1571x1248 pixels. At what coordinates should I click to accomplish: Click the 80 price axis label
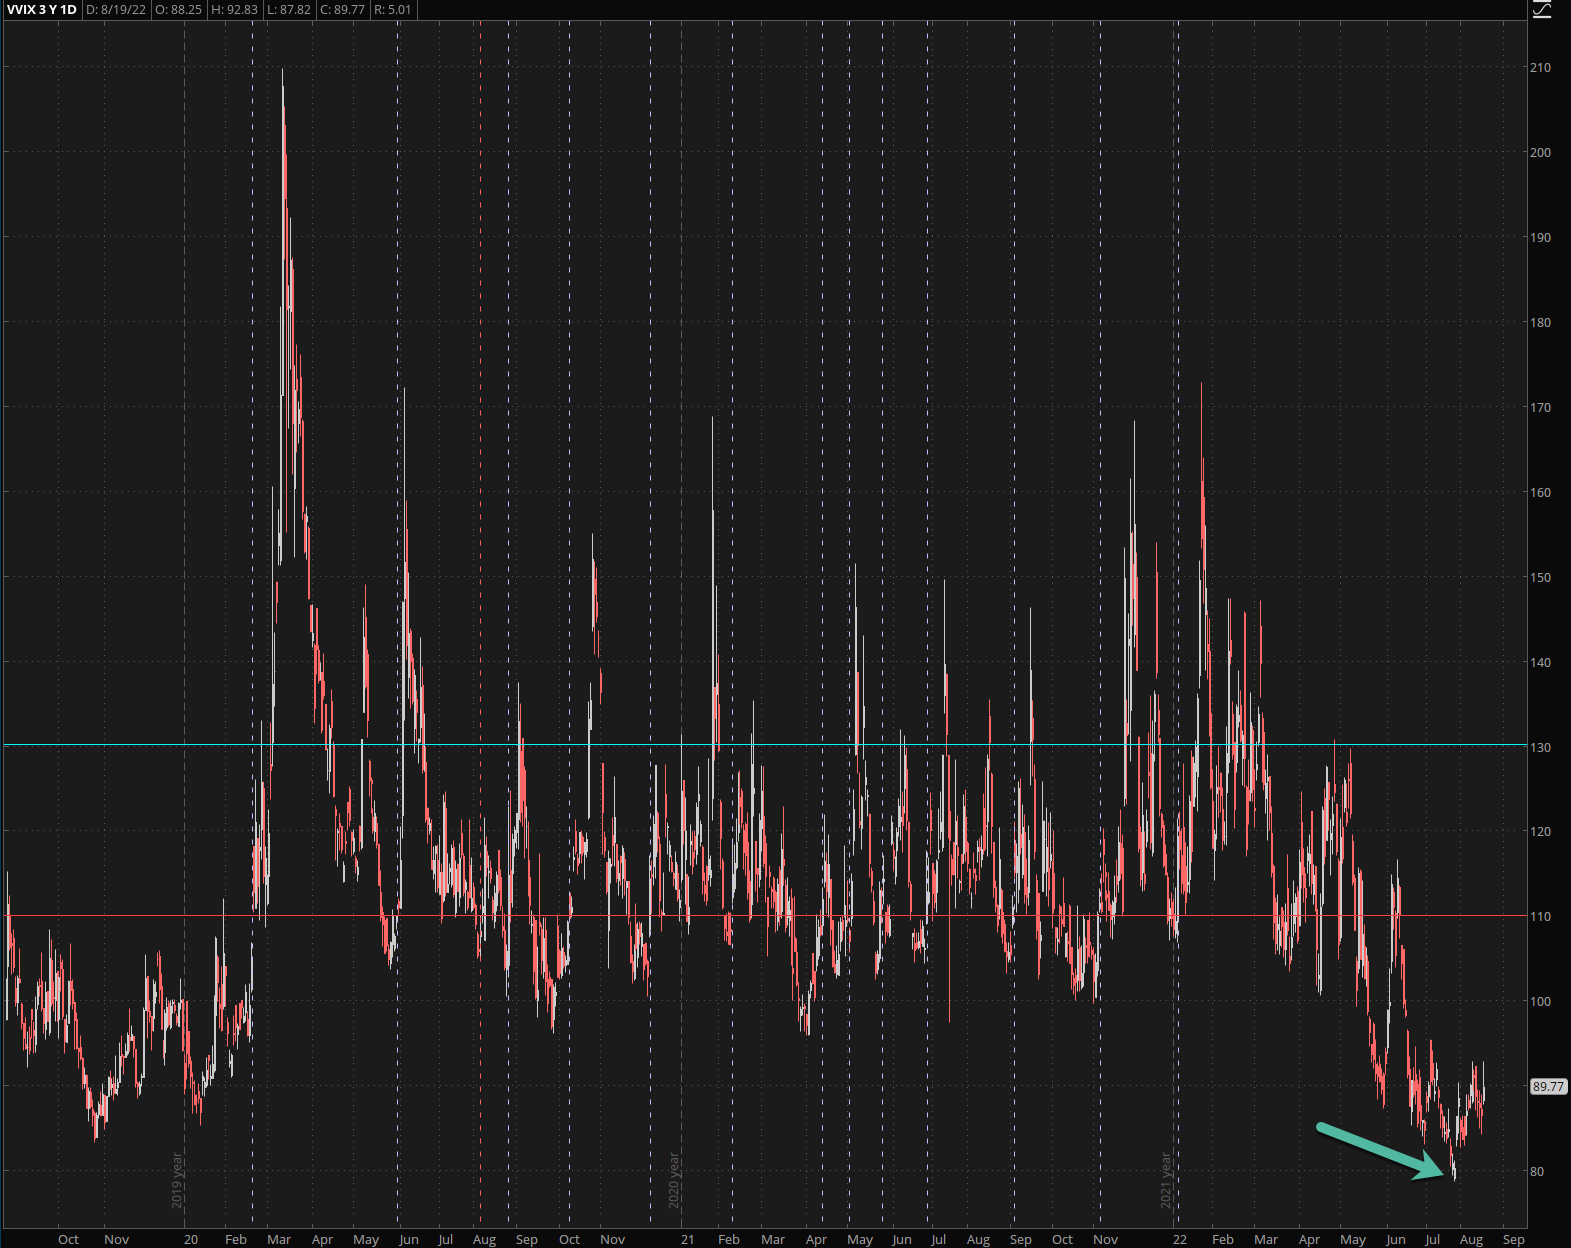coord(1537,1171)
